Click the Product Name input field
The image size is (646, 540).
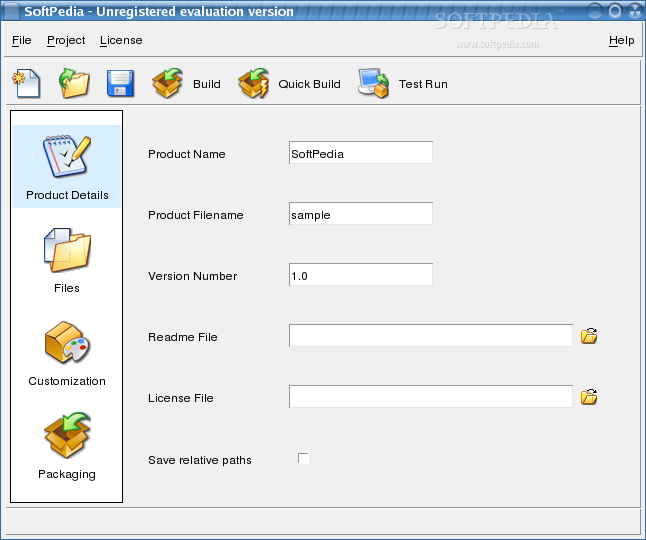(361, 153)
